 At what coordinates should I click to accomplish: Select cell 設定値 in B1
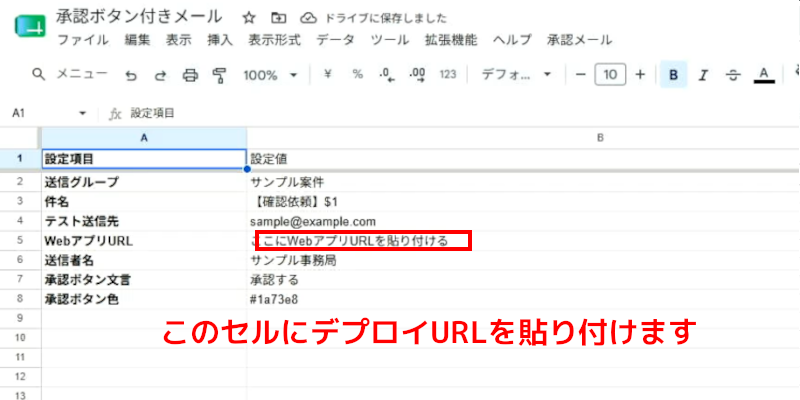point(523,159)
